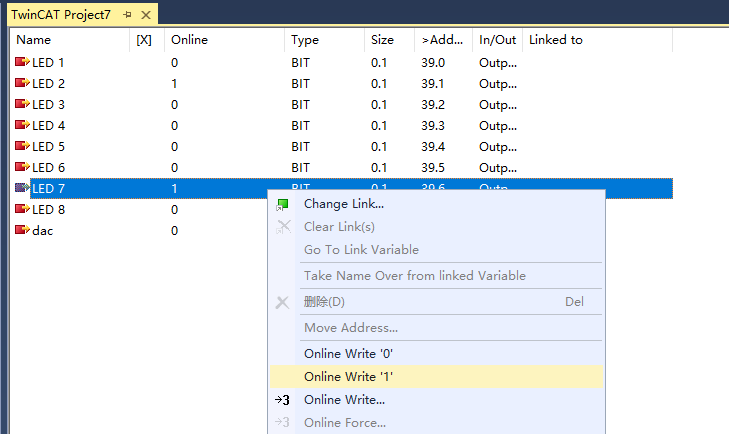Click the address cell 39.3

coord(433,125)
